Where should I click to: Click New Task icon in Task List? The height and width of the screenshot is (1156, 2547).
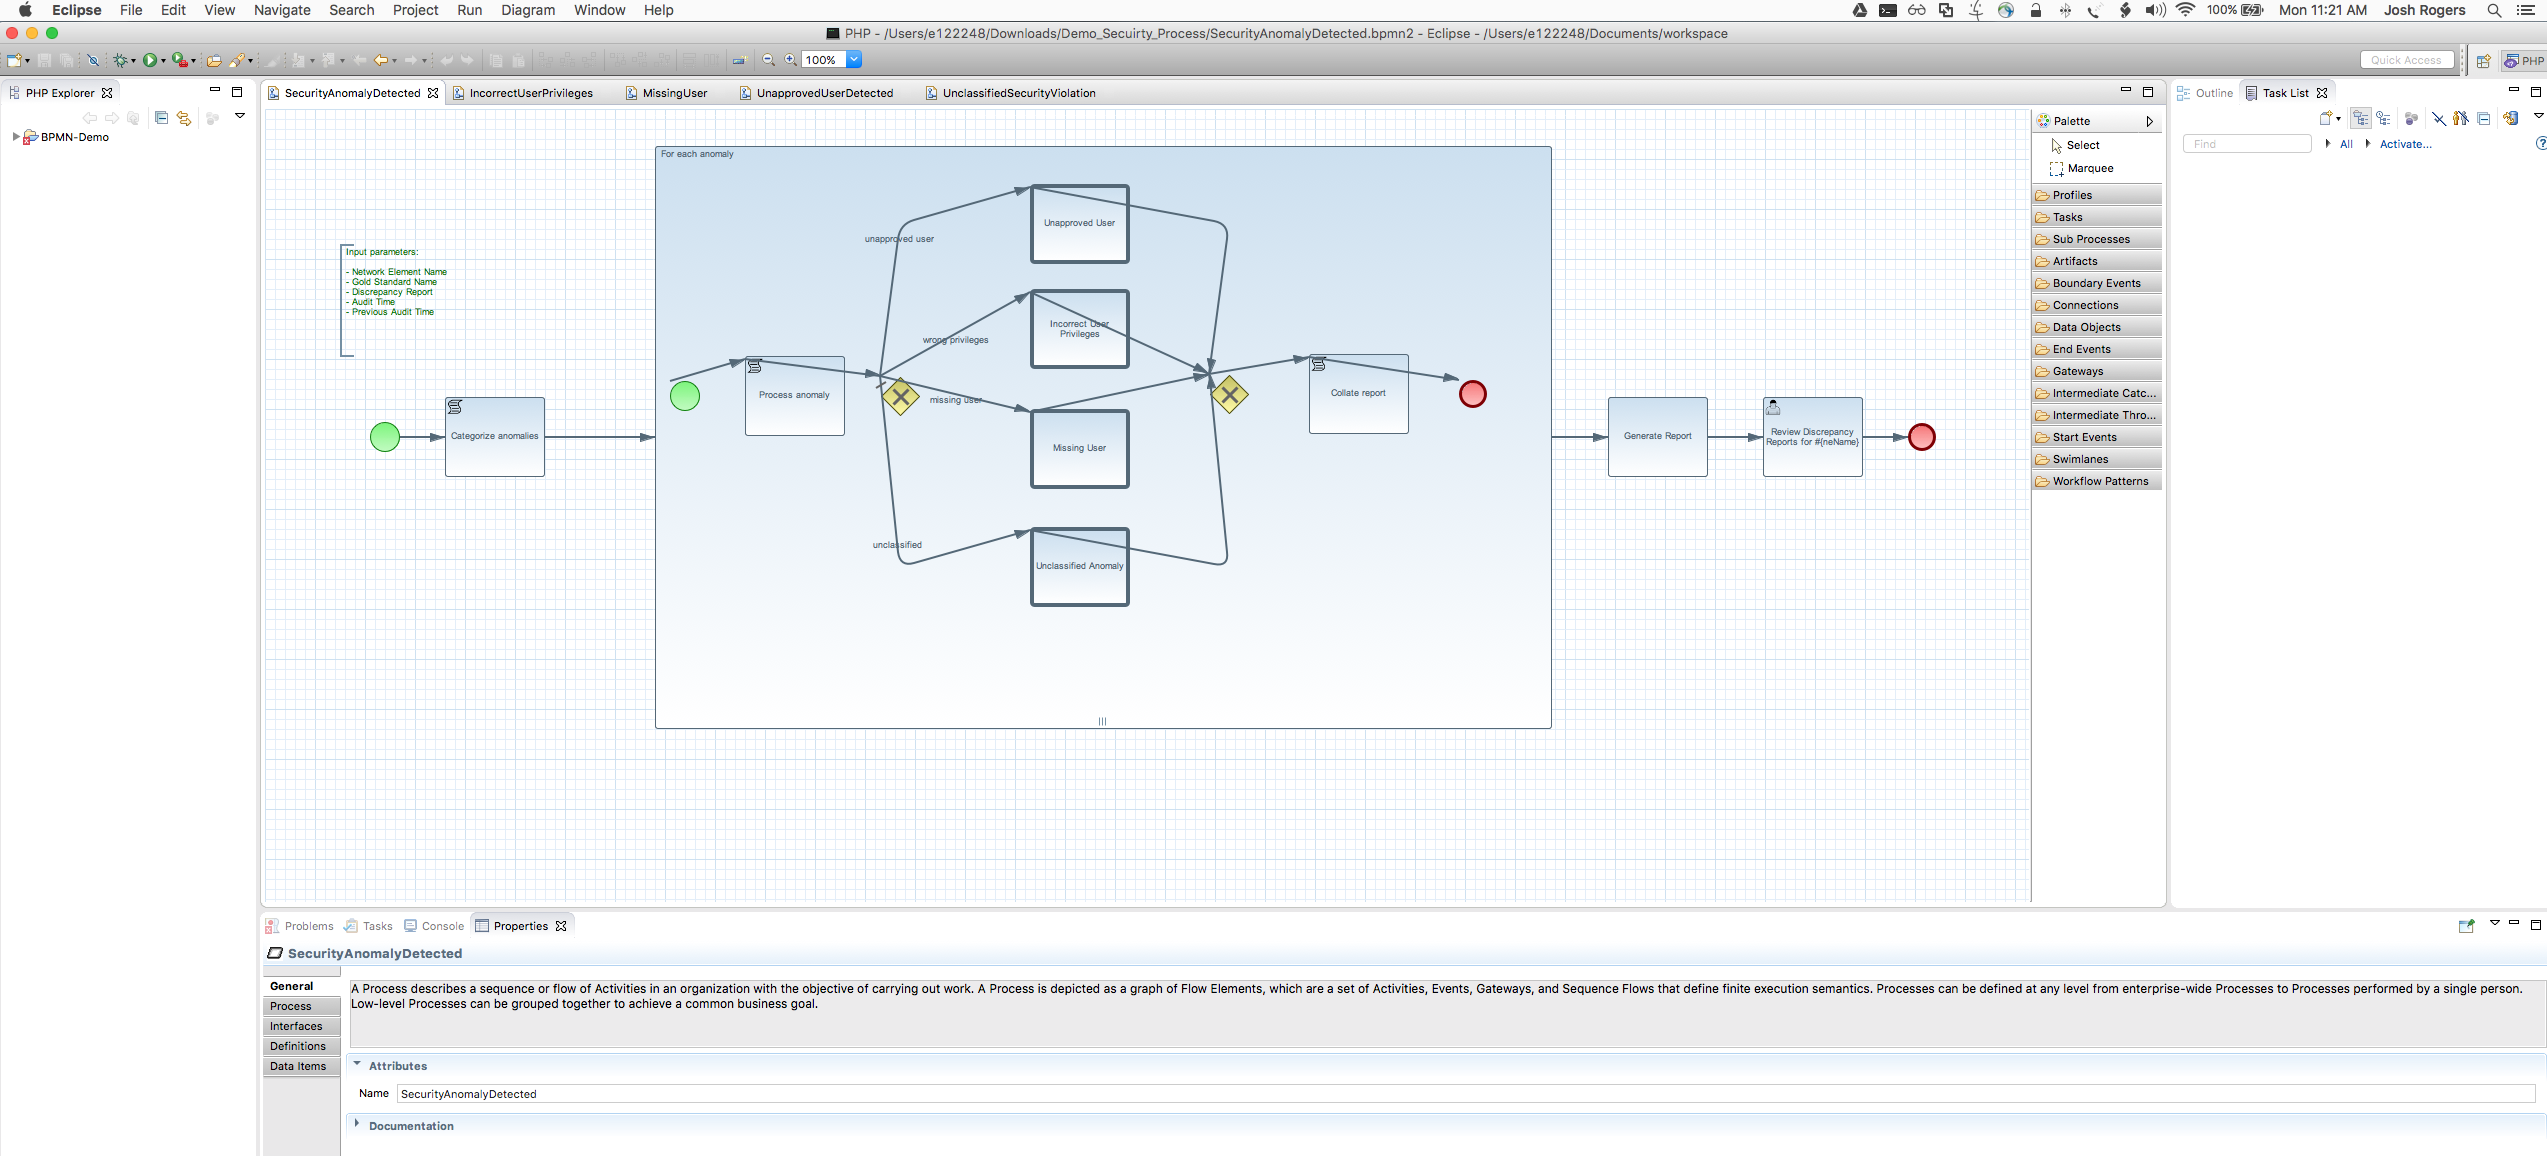(2326, 118)
